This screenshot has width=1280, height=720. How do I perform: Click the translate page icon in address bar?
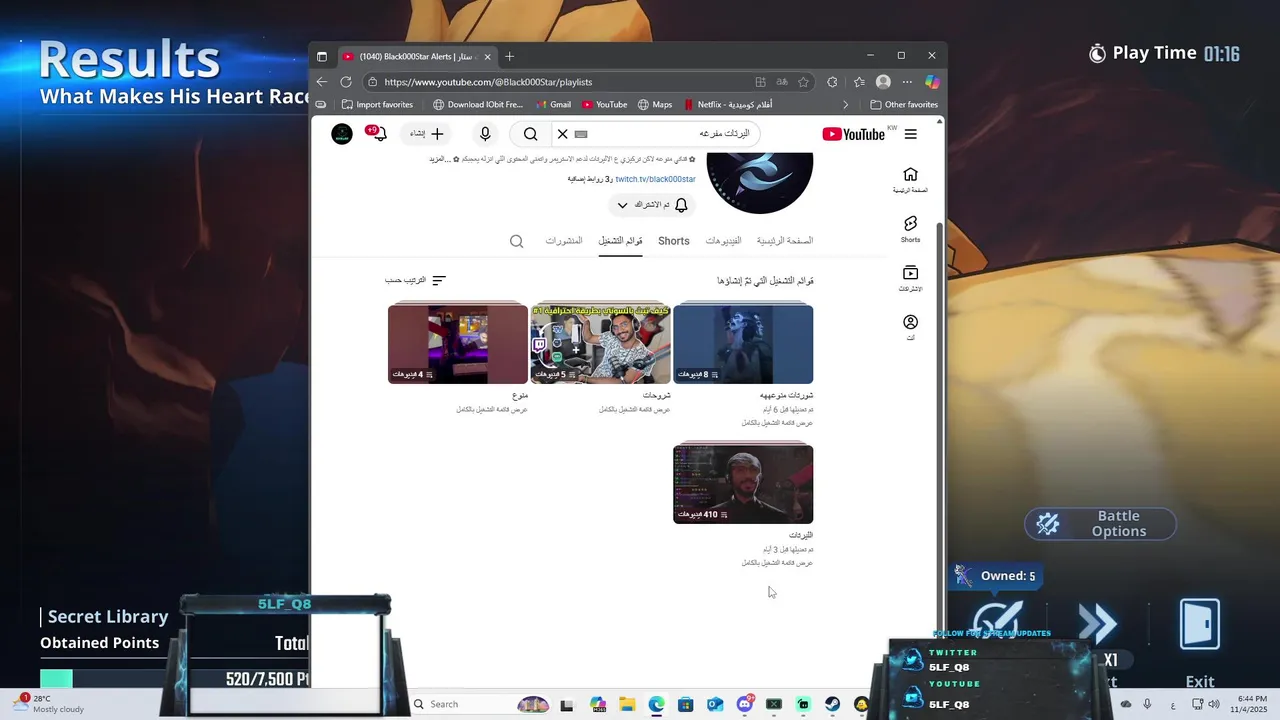coord(782,82)
